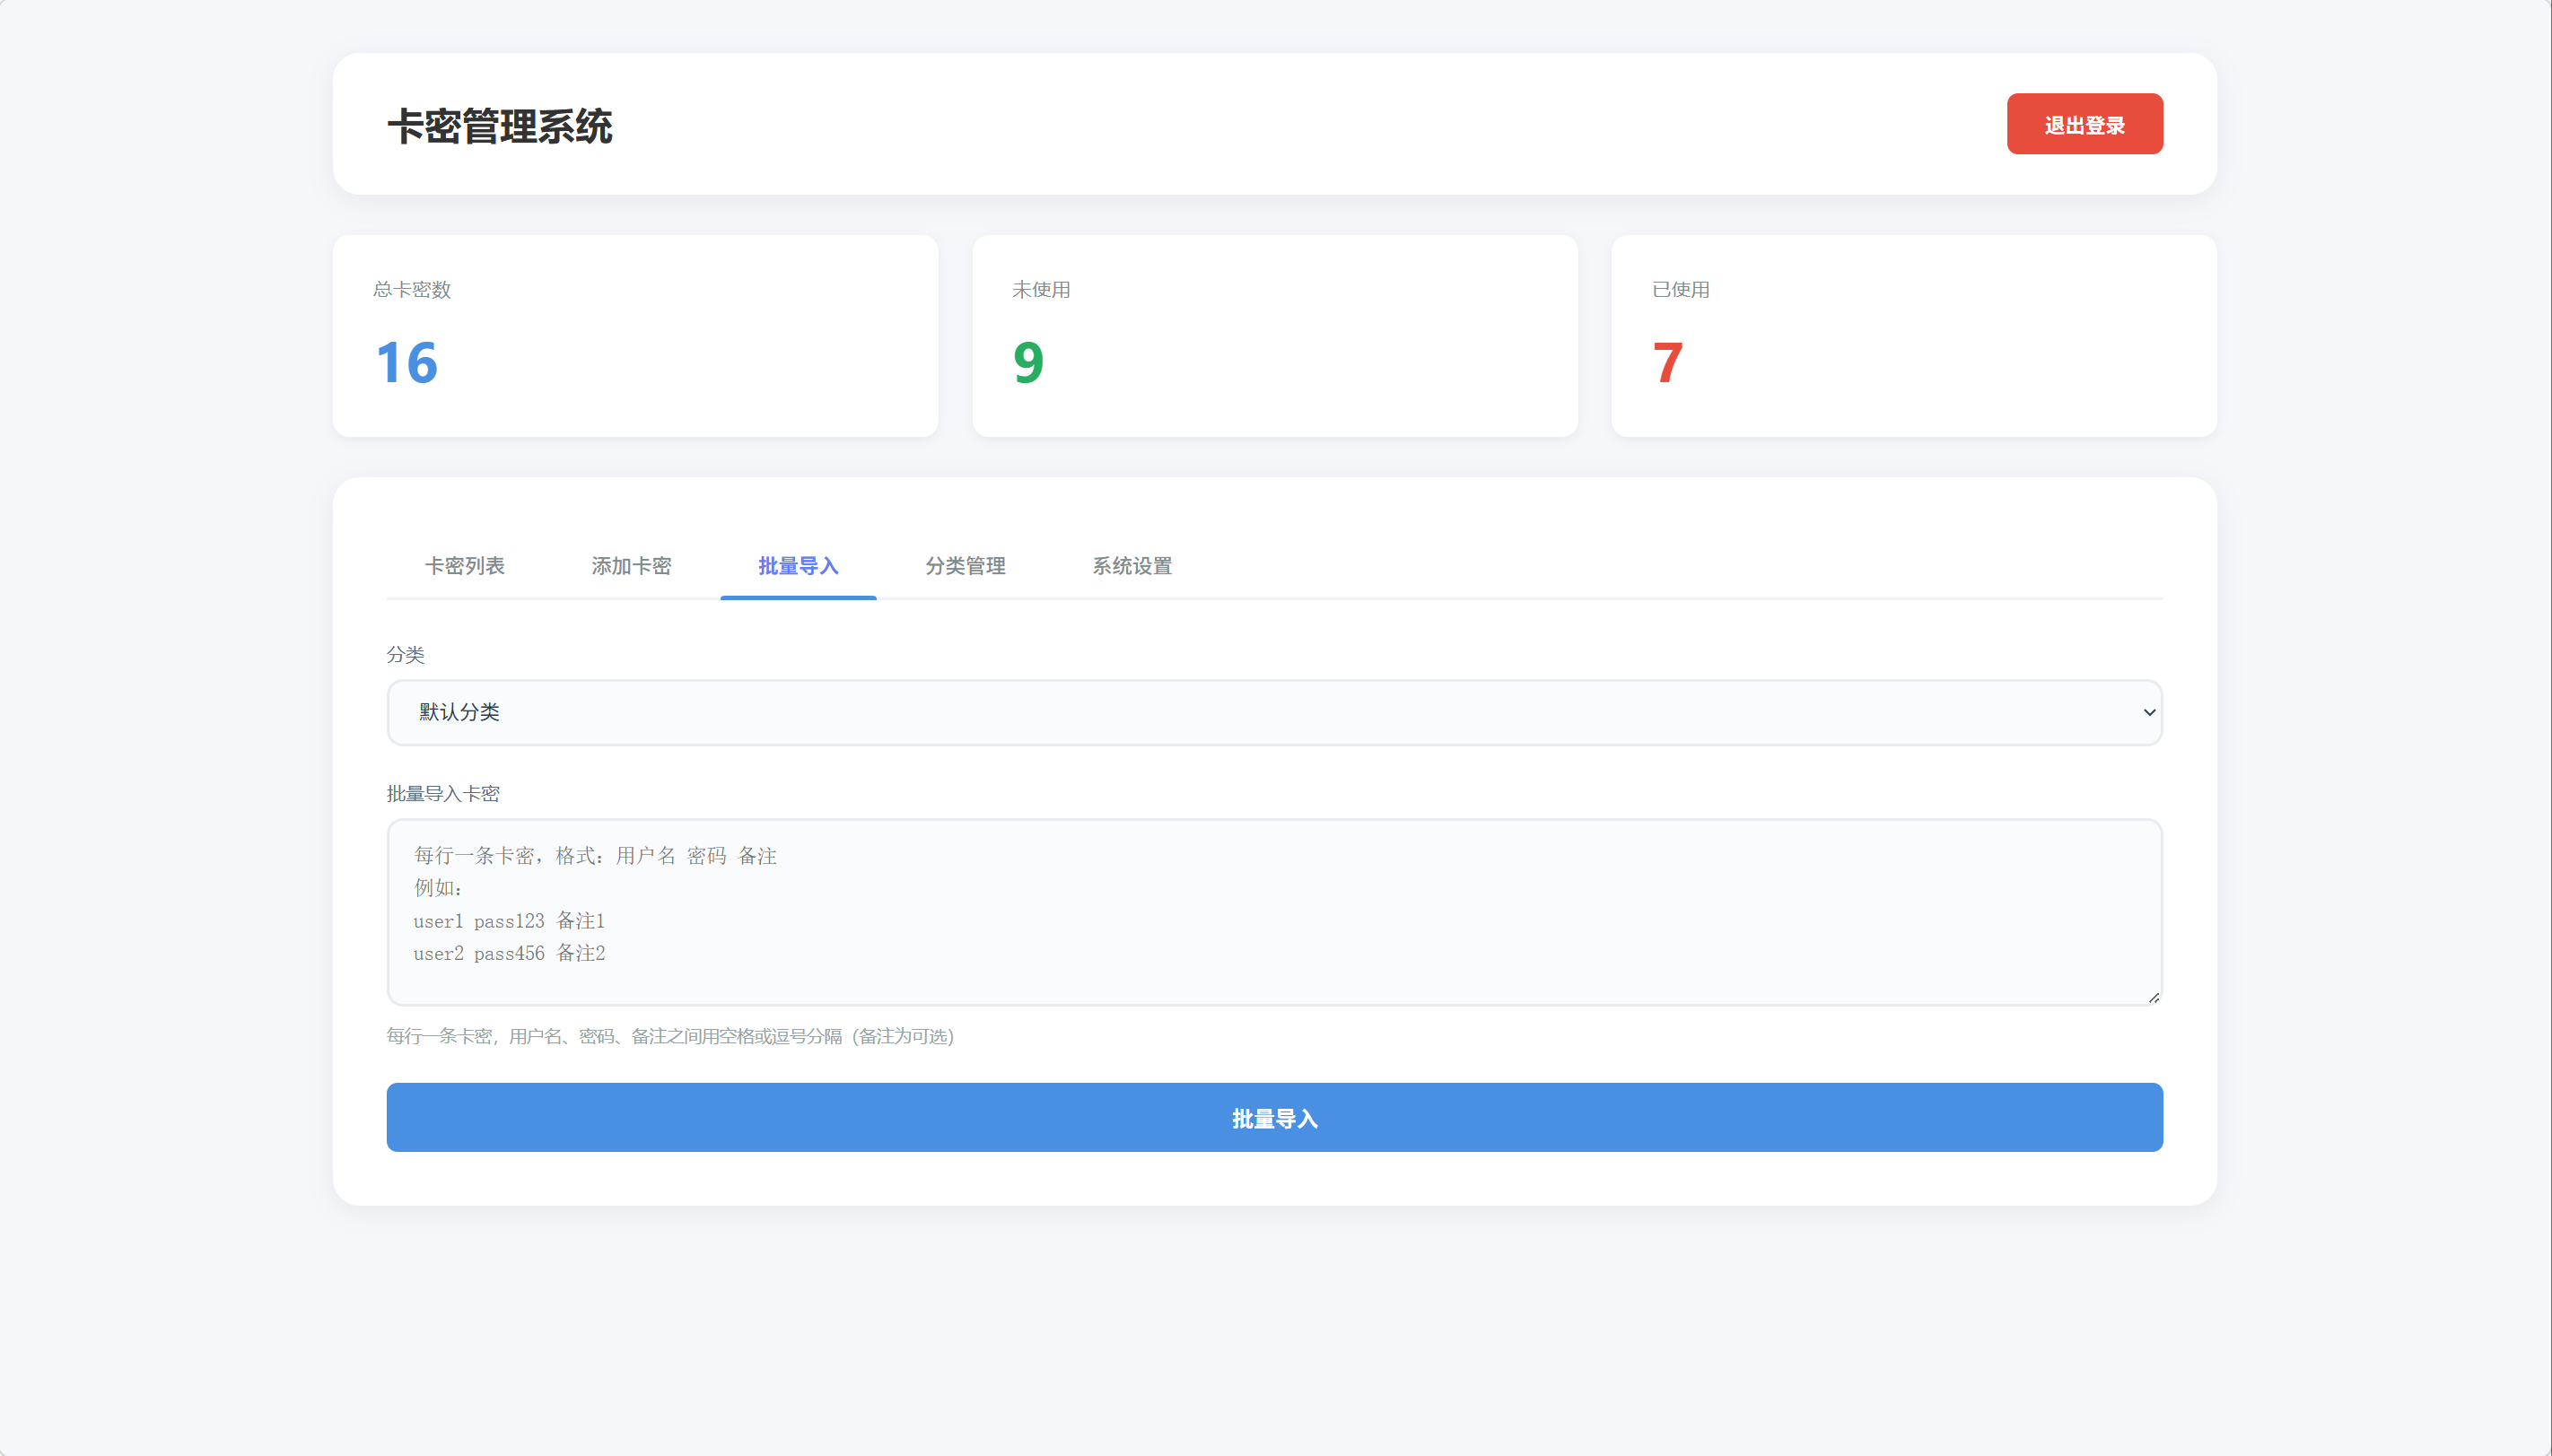Switch to the 添加卡密 tab
The height and width of the screenshot is (1456, 2552).
(x=632, y=566)
